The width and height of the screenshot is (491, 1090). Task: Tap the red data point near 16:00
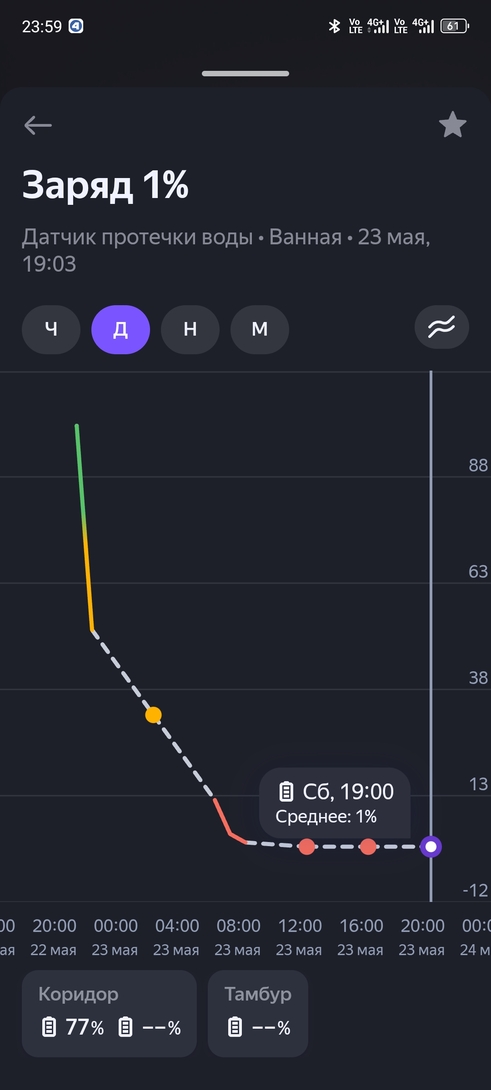click(368, 846)
